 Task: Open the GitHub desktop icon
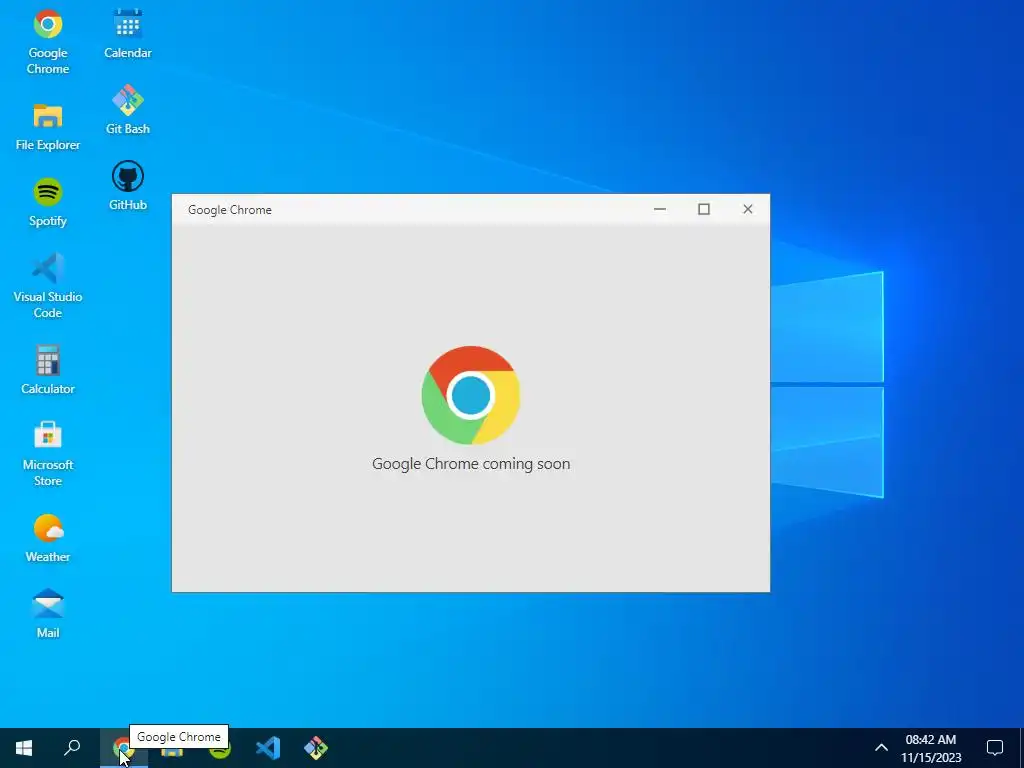(x=128, y=185)
